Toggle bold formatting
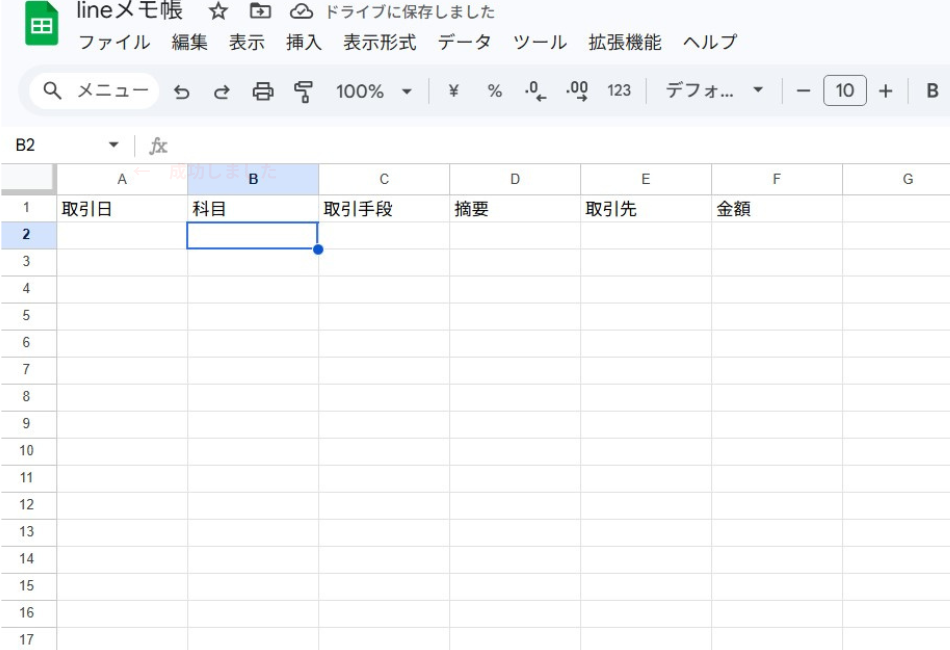The height and width of the screenshot is (650, 950). pos(932,91)
